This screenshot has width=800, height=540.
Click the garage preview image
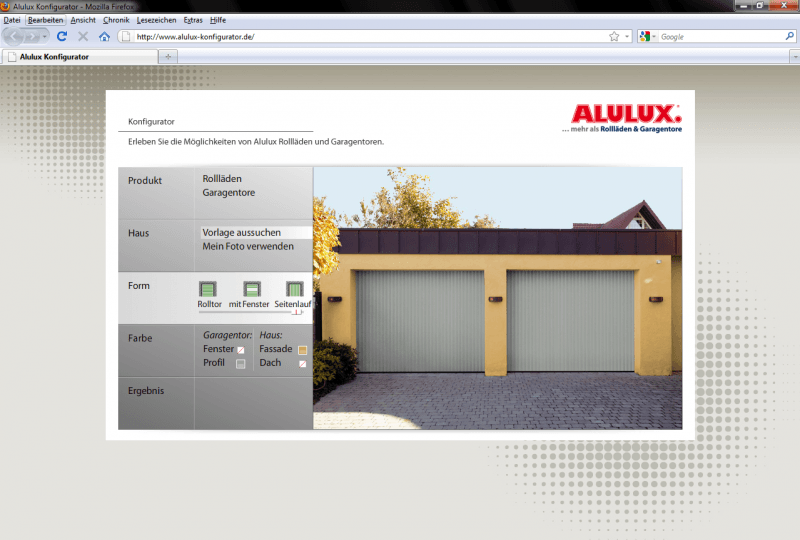497,298
